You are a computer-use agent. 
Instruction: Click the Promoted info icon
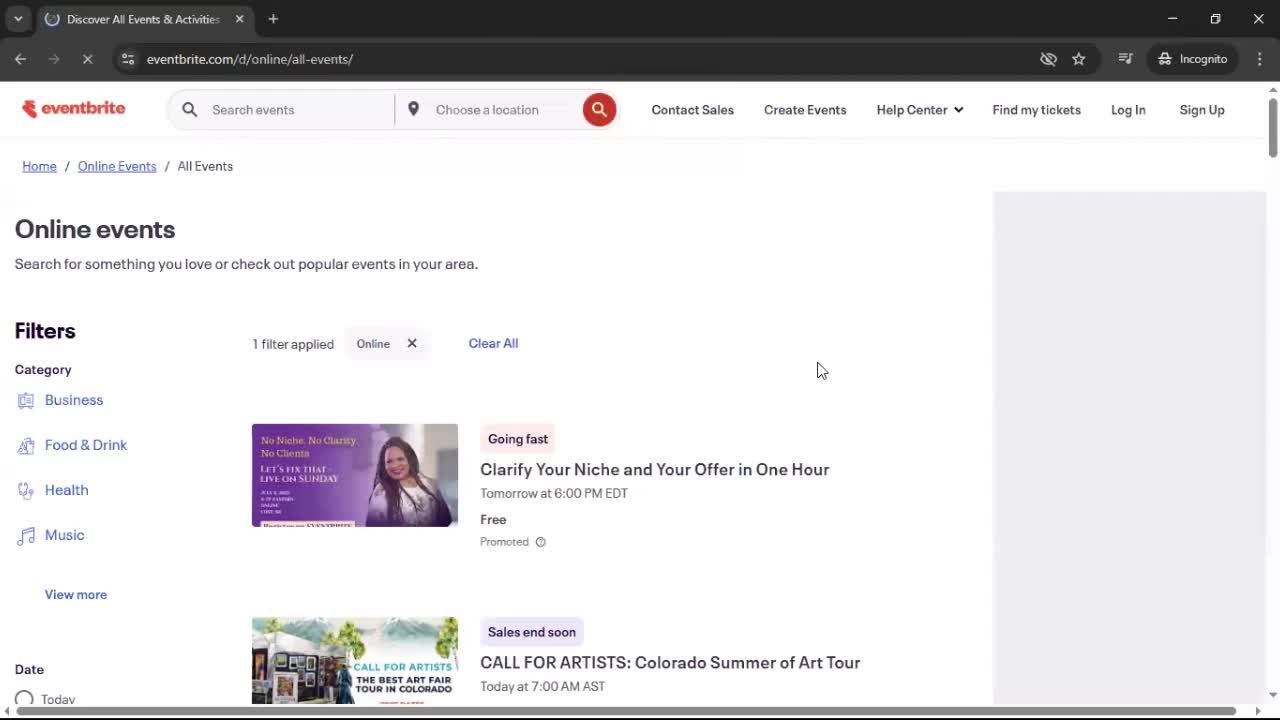tap(540, 542)
